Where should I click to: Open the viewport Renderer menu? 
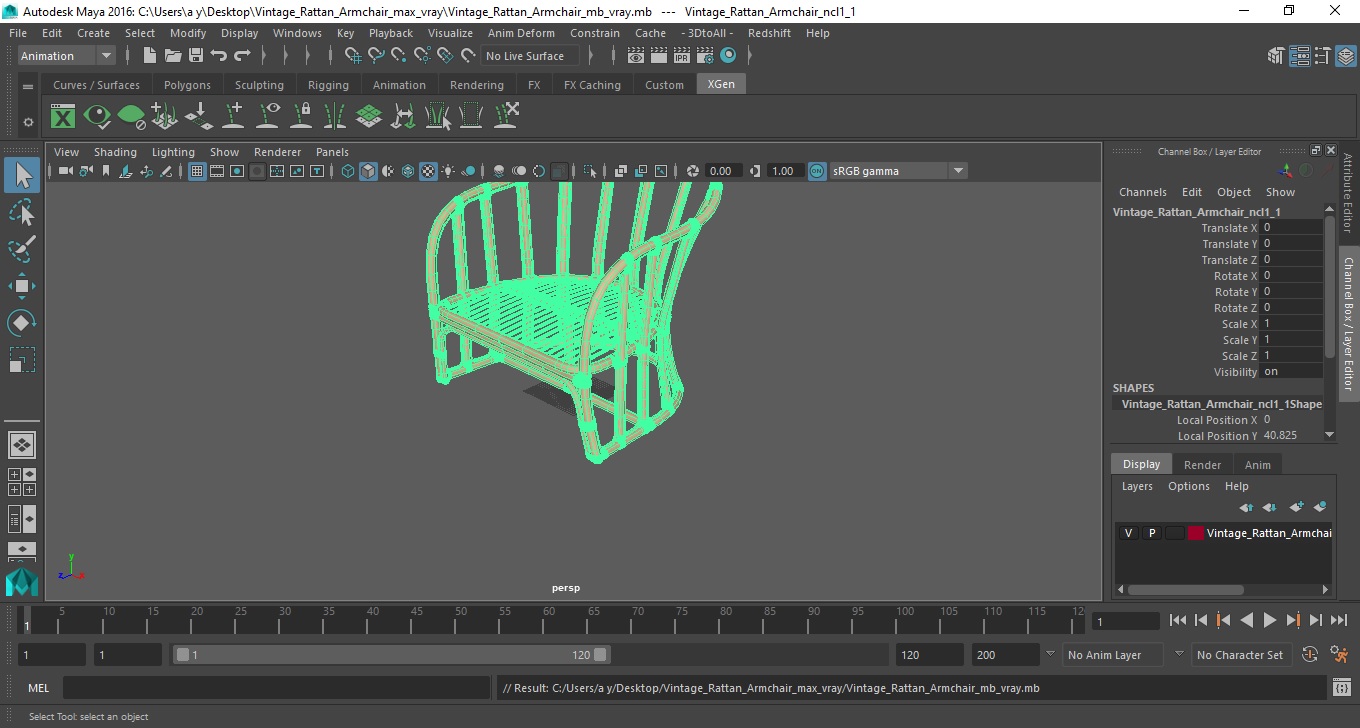pyautogui.click(x=277, y=152)
